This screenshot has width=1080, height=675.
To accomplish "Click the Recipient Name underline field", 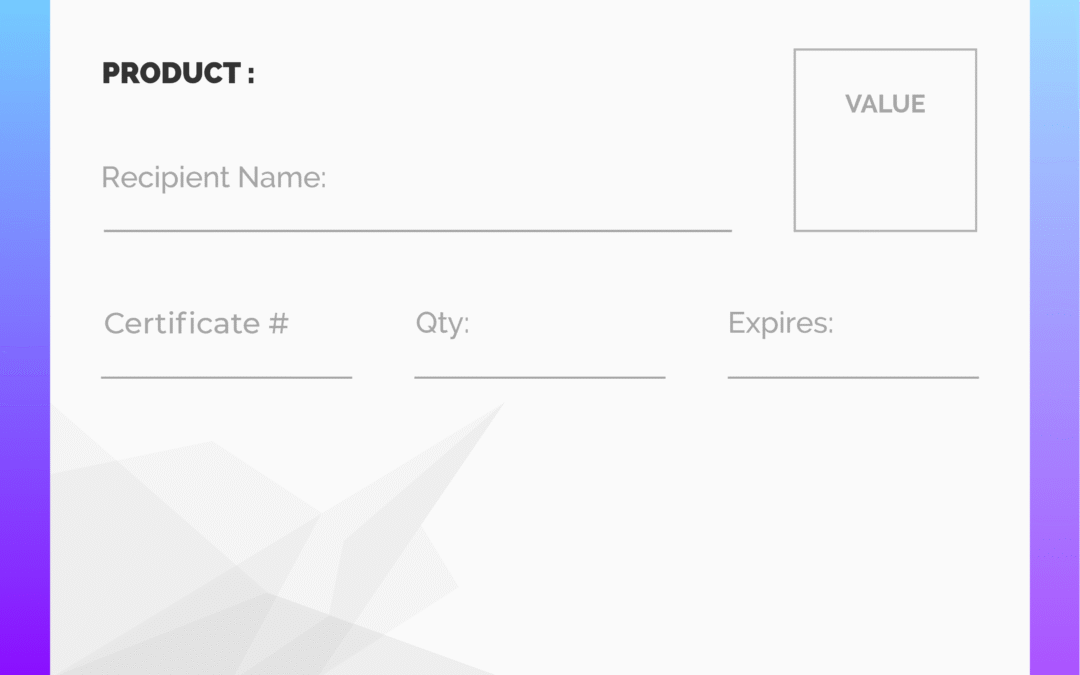I will (417, 231).
